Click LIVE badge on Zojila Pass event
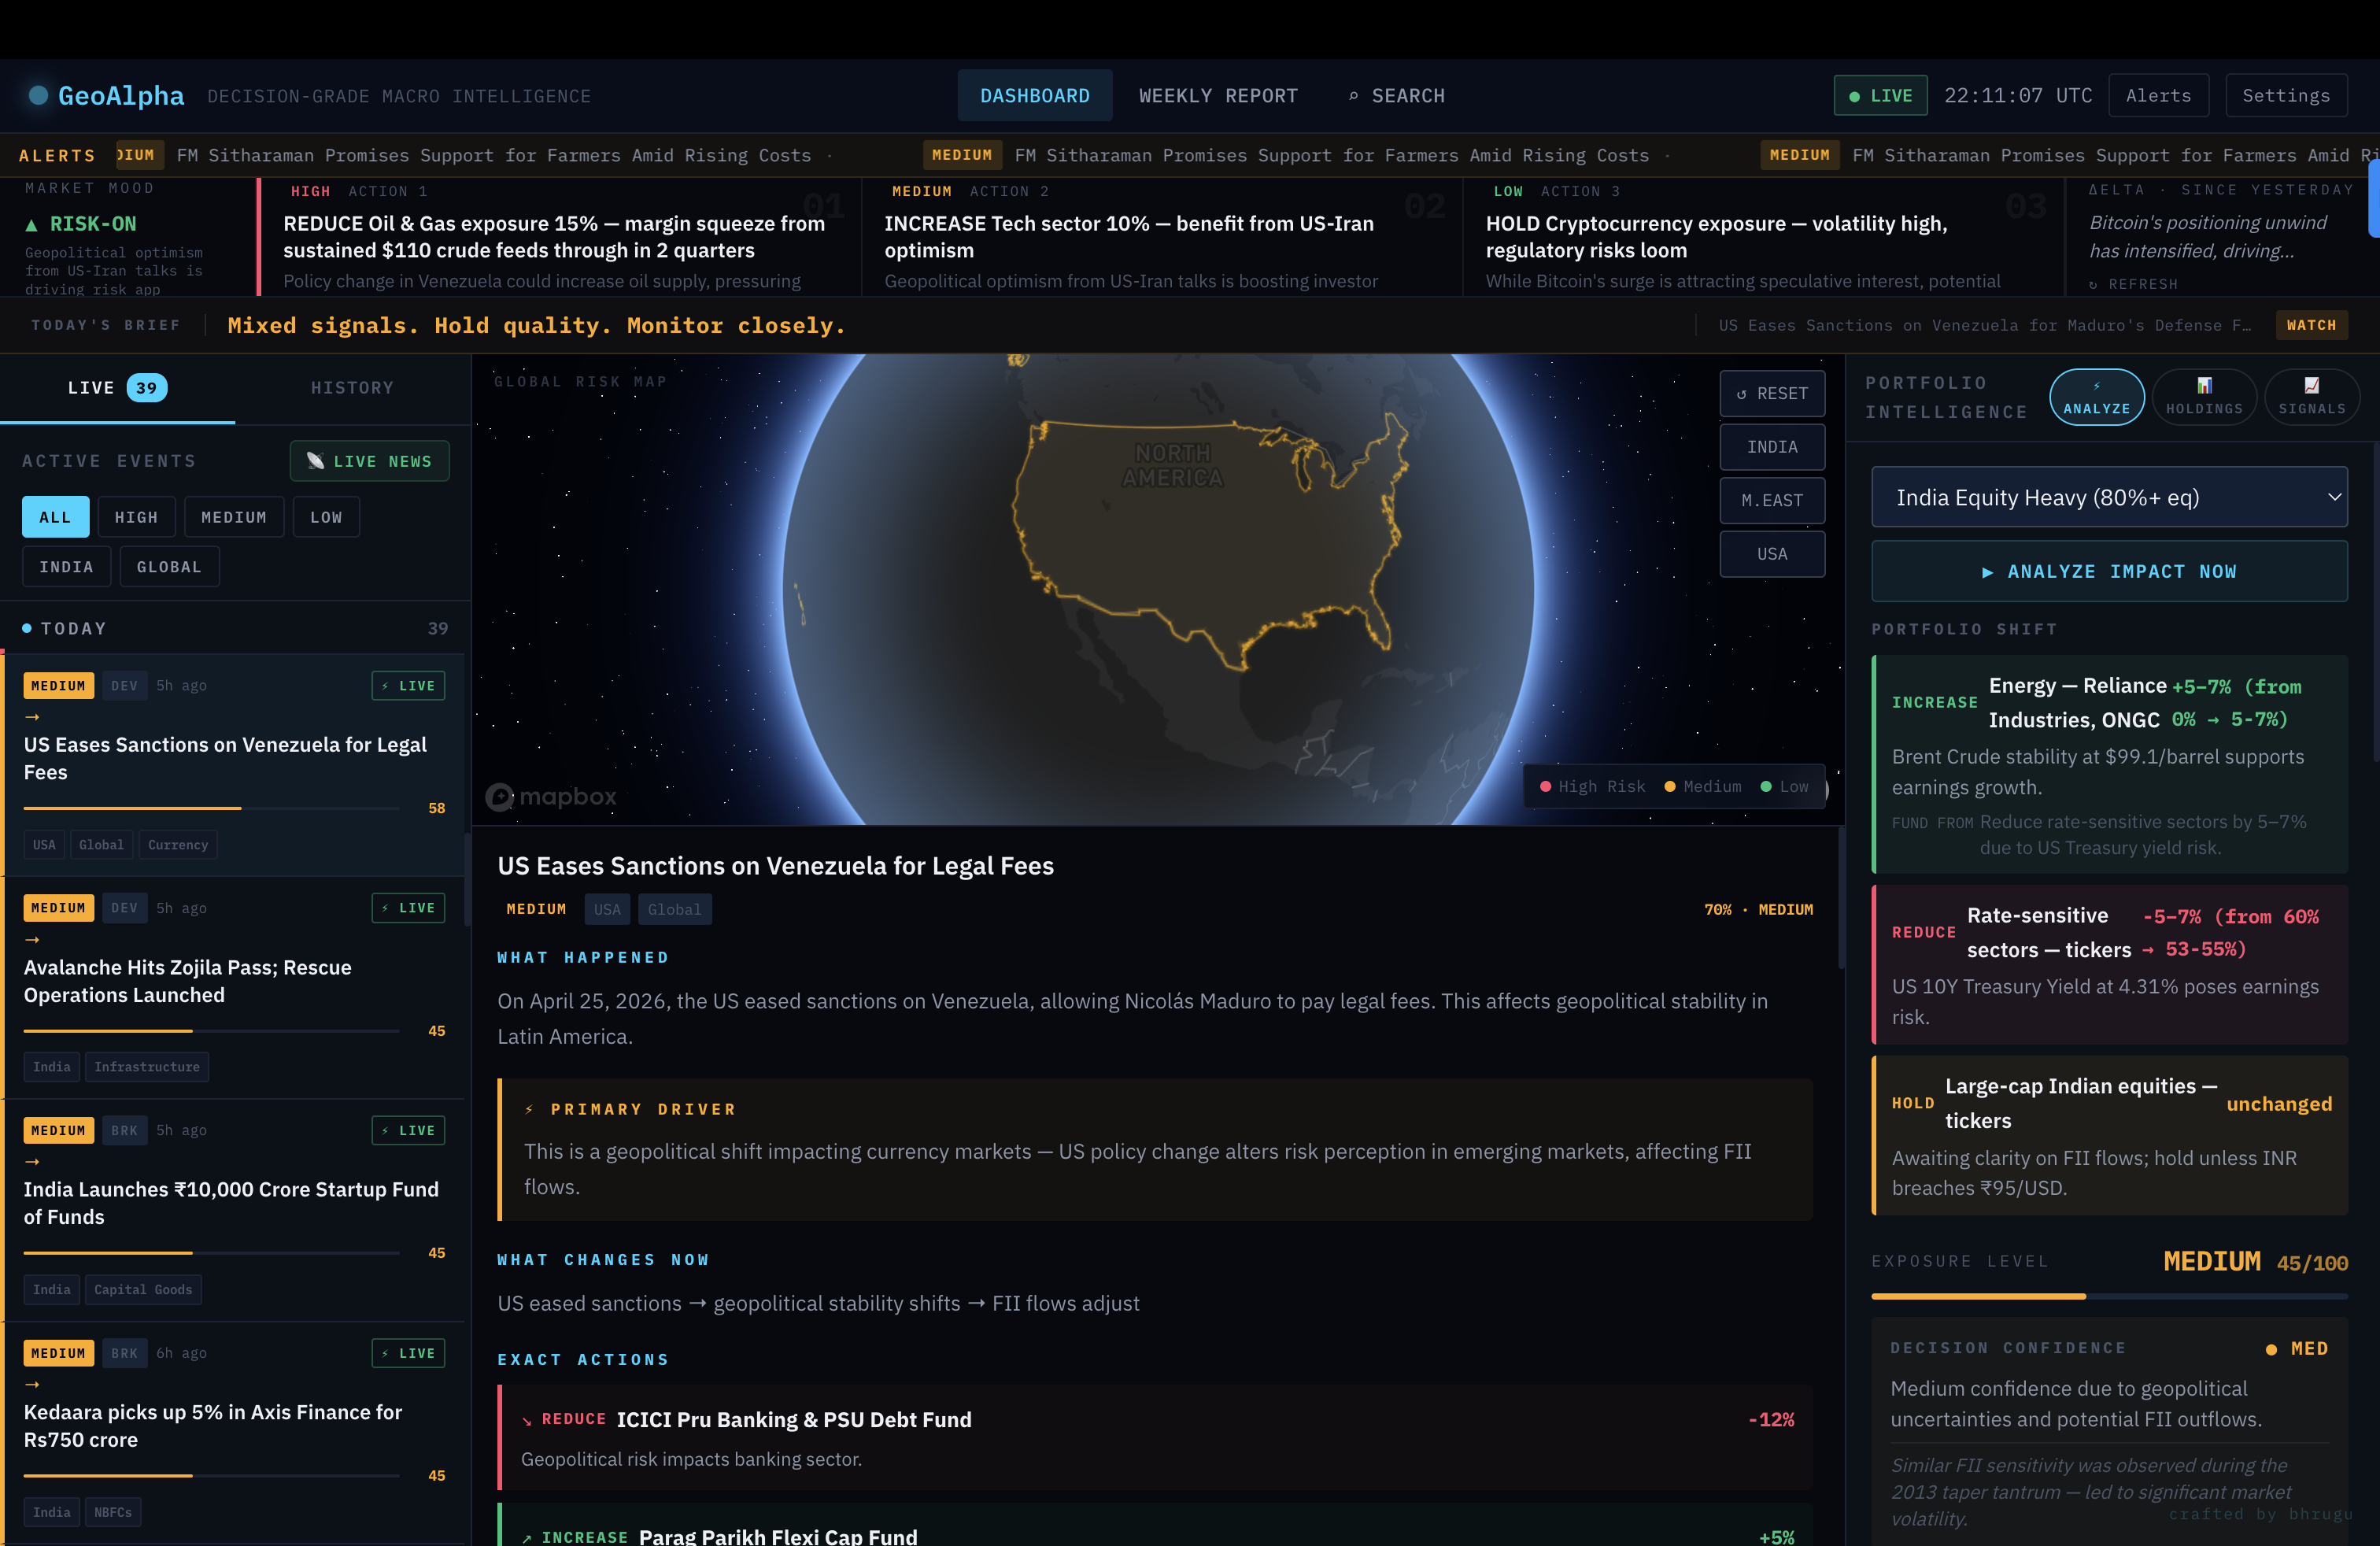 [x=408, y=907]
